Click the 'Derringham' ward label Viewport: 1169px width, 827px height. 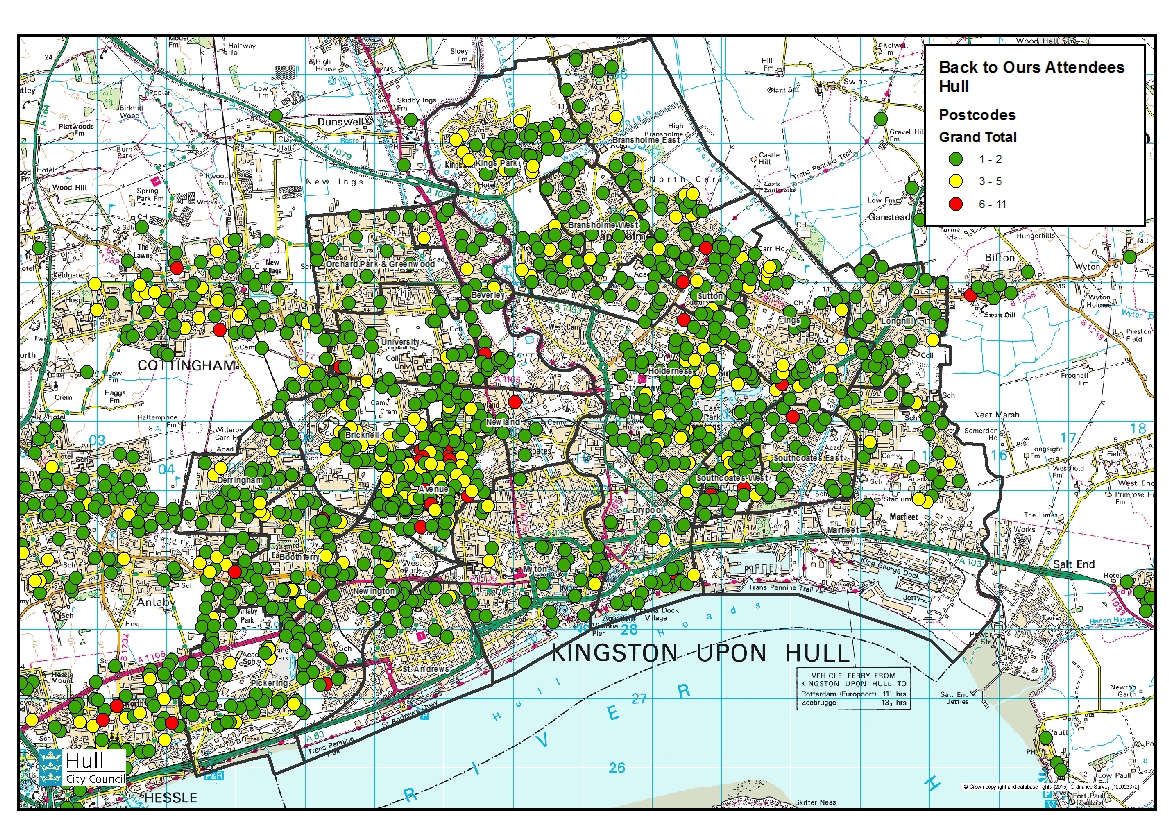click(x=239, y=481)
